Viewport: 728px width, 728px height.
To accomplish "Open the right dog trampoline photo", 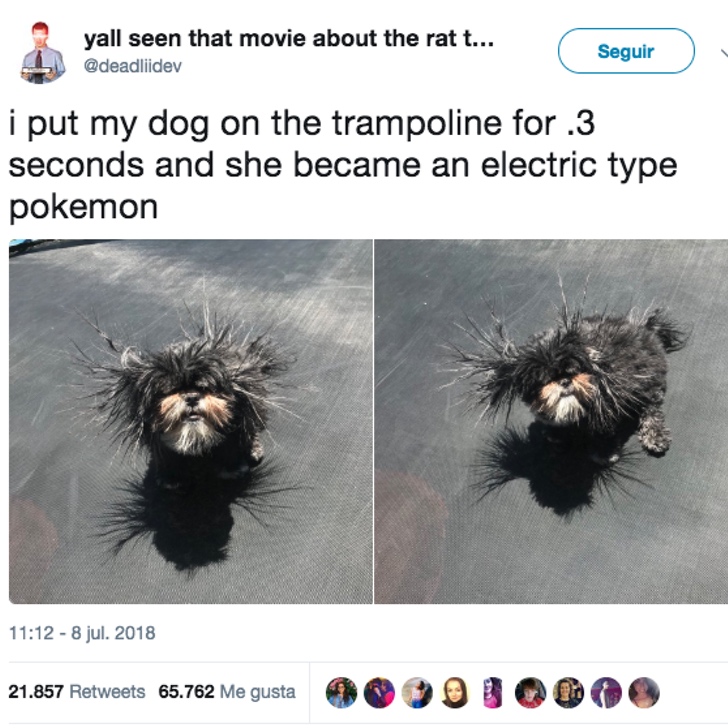I will pyautogui.click(x=551, y=421).
